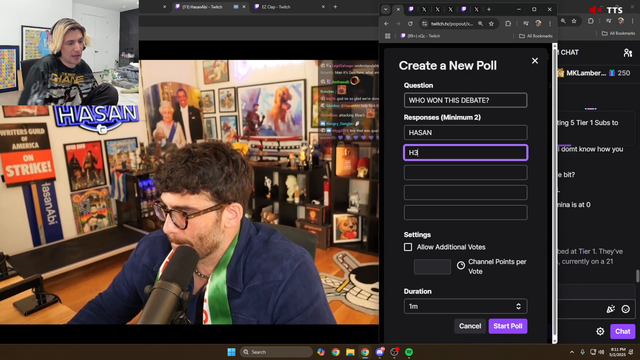Click the poll Question input field
640x360 pixels.
coord(465,100)
